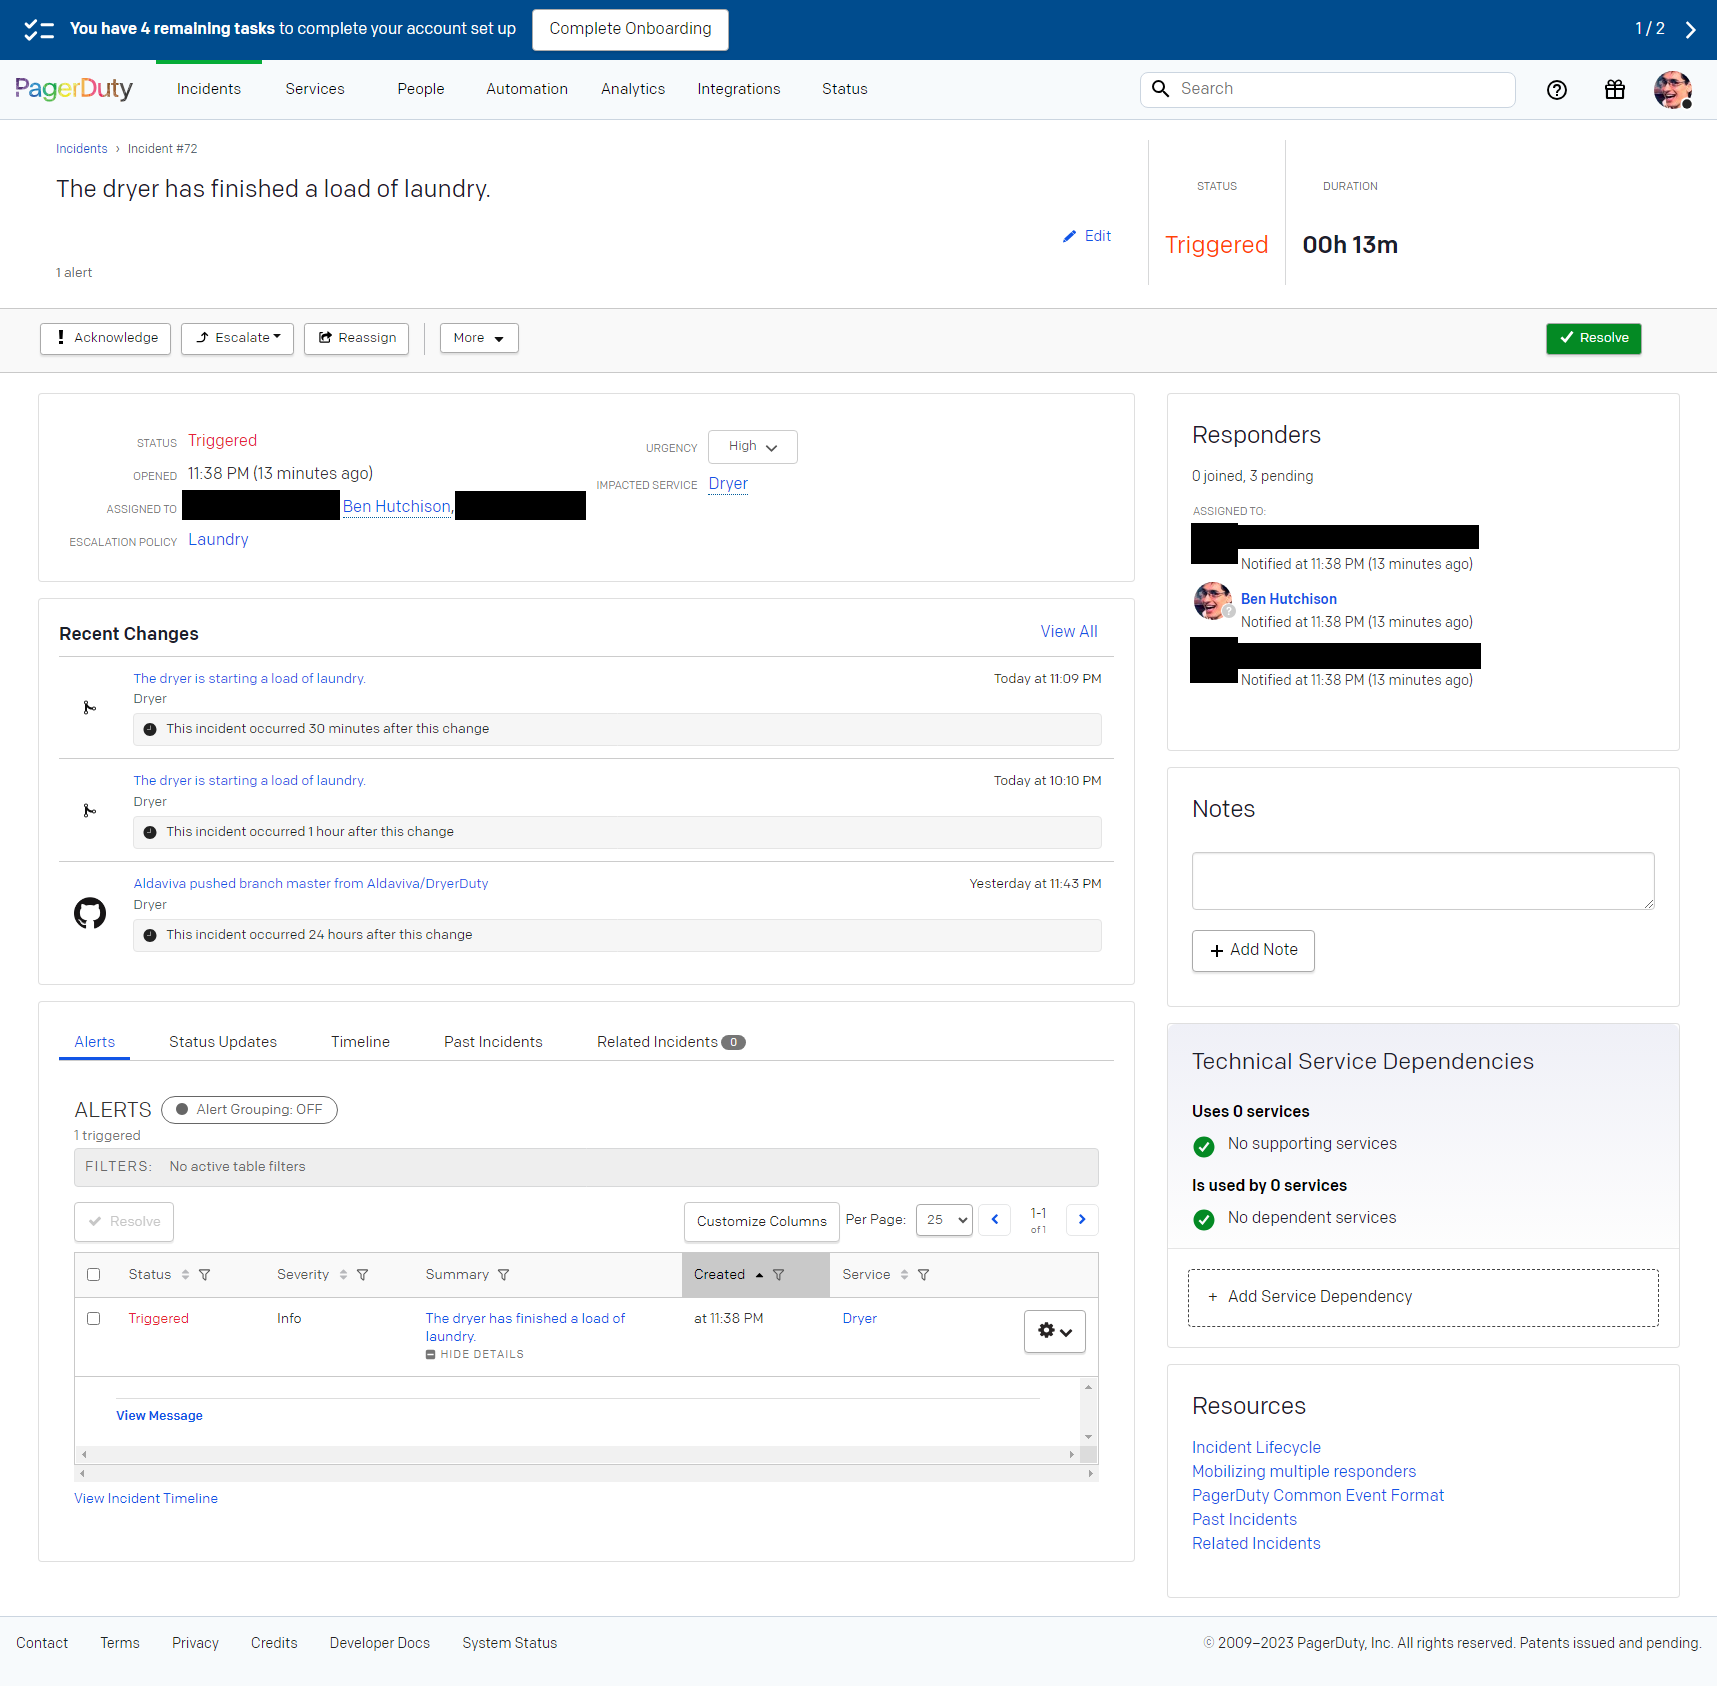
Task: Click the onboarding checklist icon
Action: [39, 29]
